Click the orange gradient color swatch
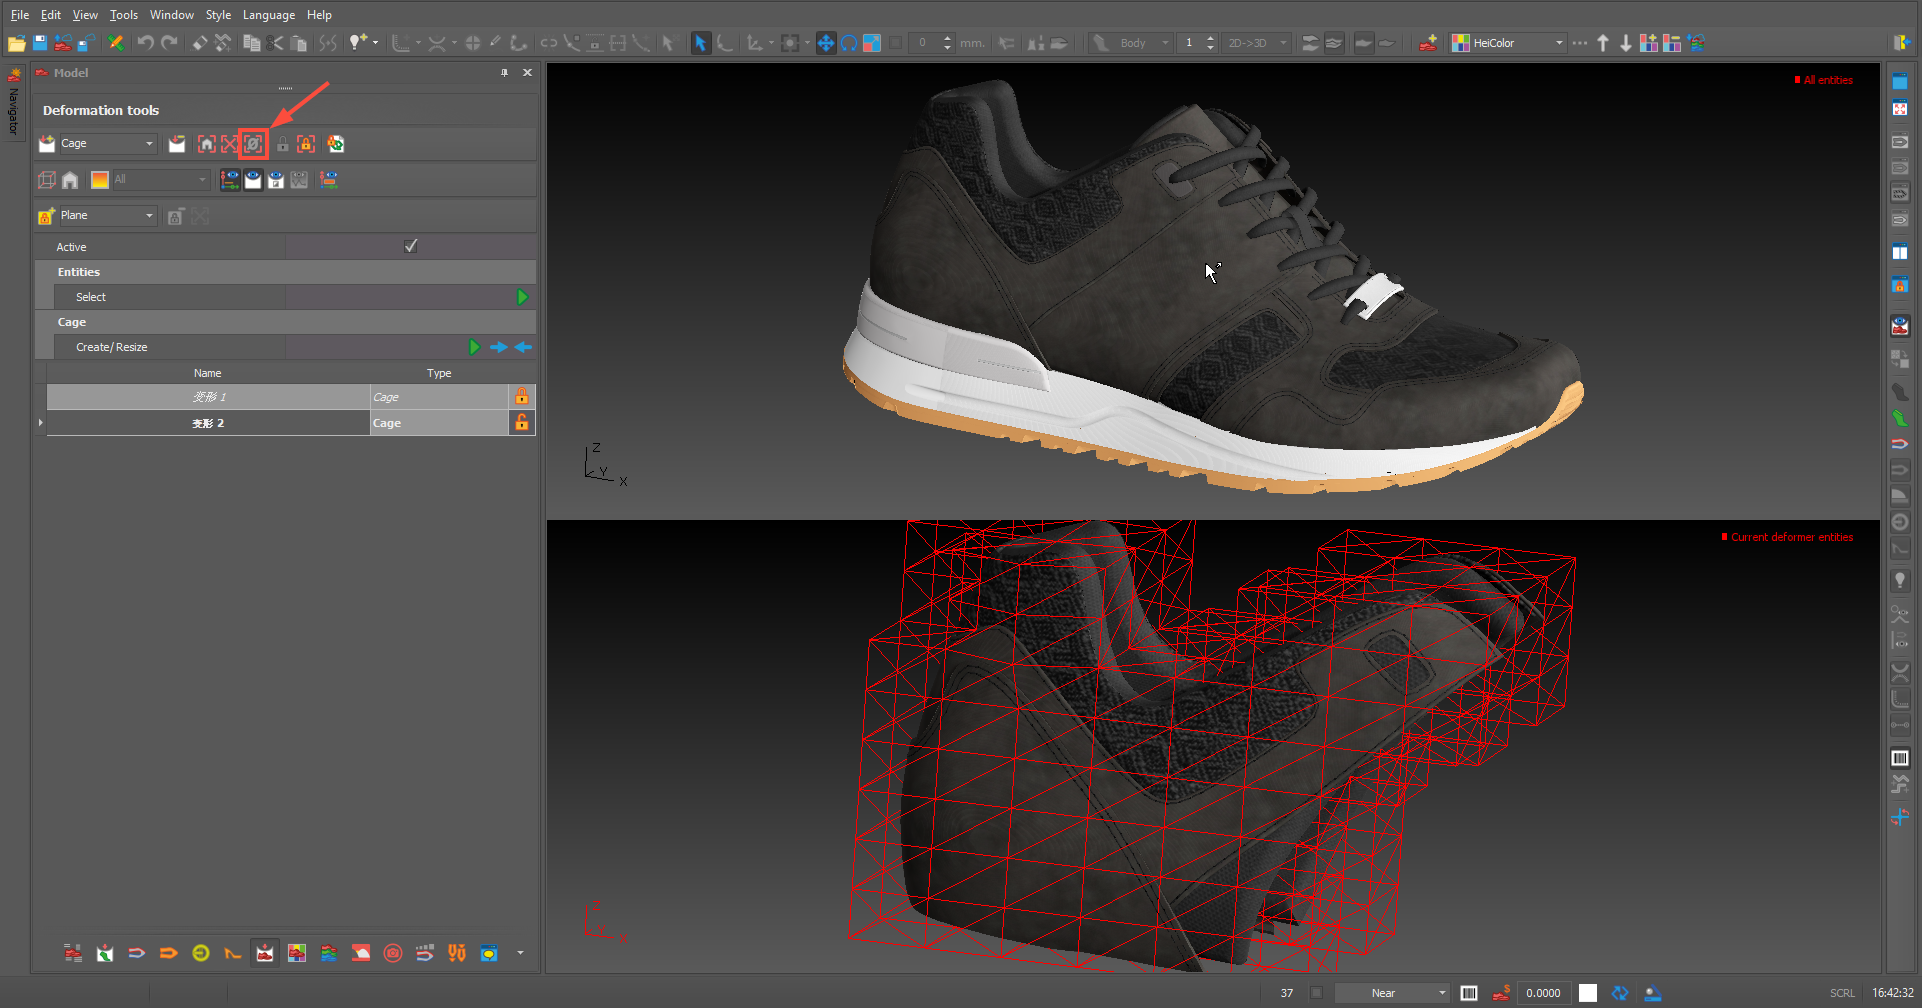This screenshot has height=1008, width=1922. pos(100,180)
